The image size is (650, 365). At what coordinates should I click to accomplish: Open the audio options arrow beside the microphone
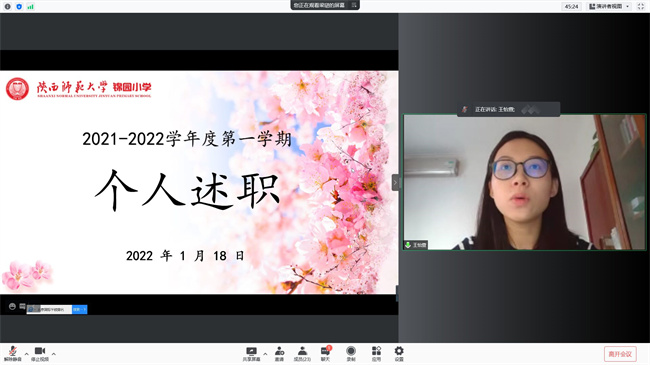(x=27, y=354)
